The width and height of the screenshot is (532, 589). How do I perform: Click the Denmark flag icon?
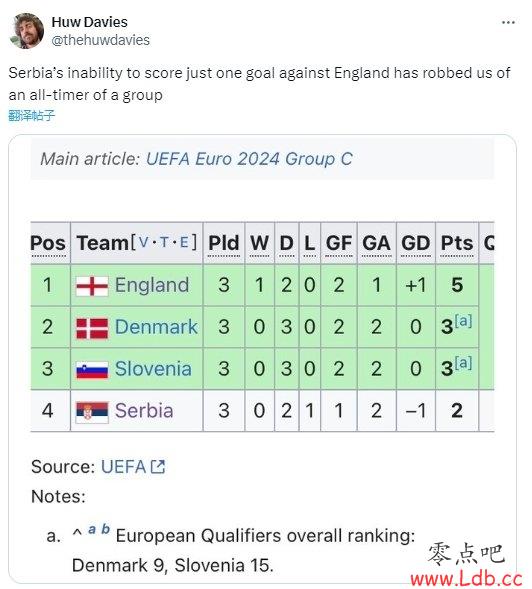click(92, 328)
